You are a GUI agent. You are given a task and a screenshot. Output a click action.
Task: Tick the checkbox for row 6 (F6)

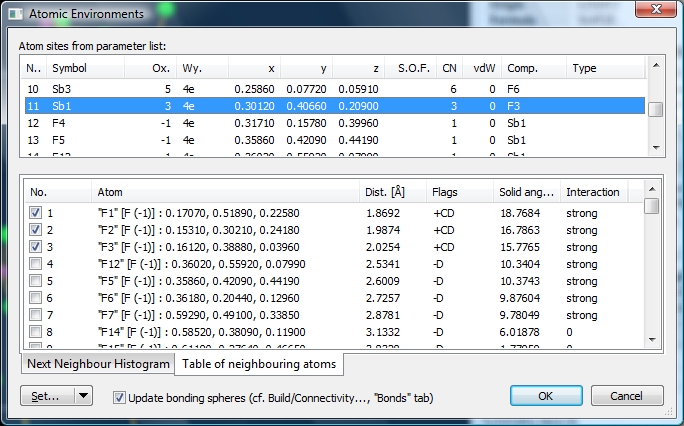pyautogui.click(x=36, y=297)
